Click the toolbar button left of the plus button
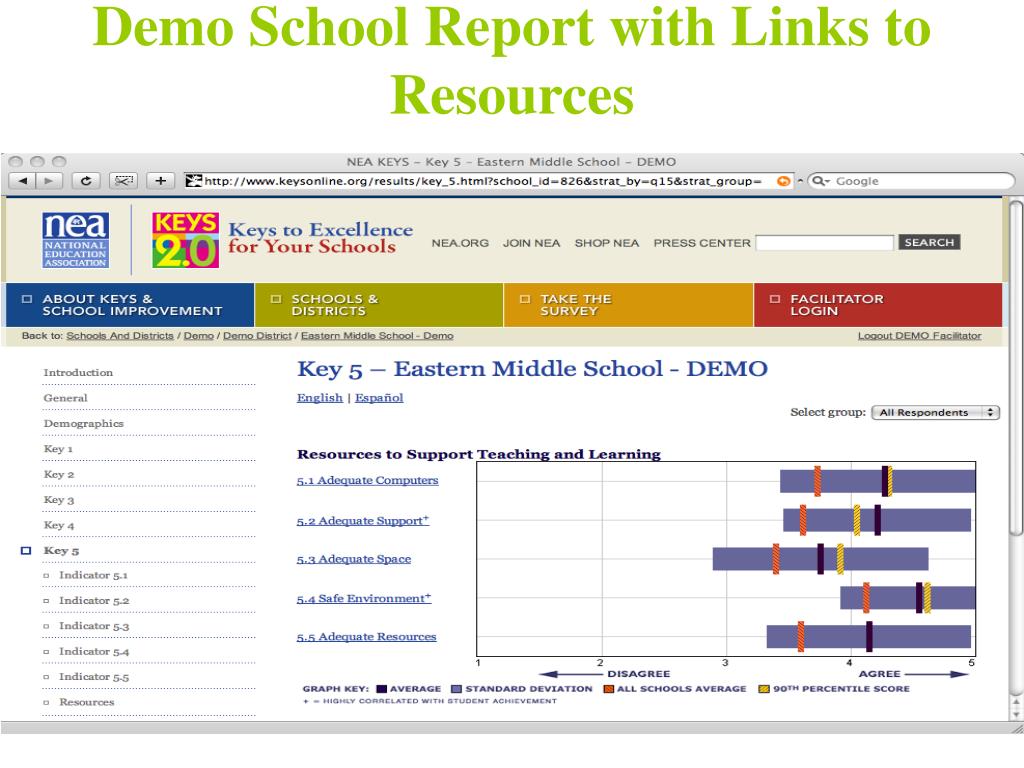This screenshot has height=768, width=1024. 123,181
